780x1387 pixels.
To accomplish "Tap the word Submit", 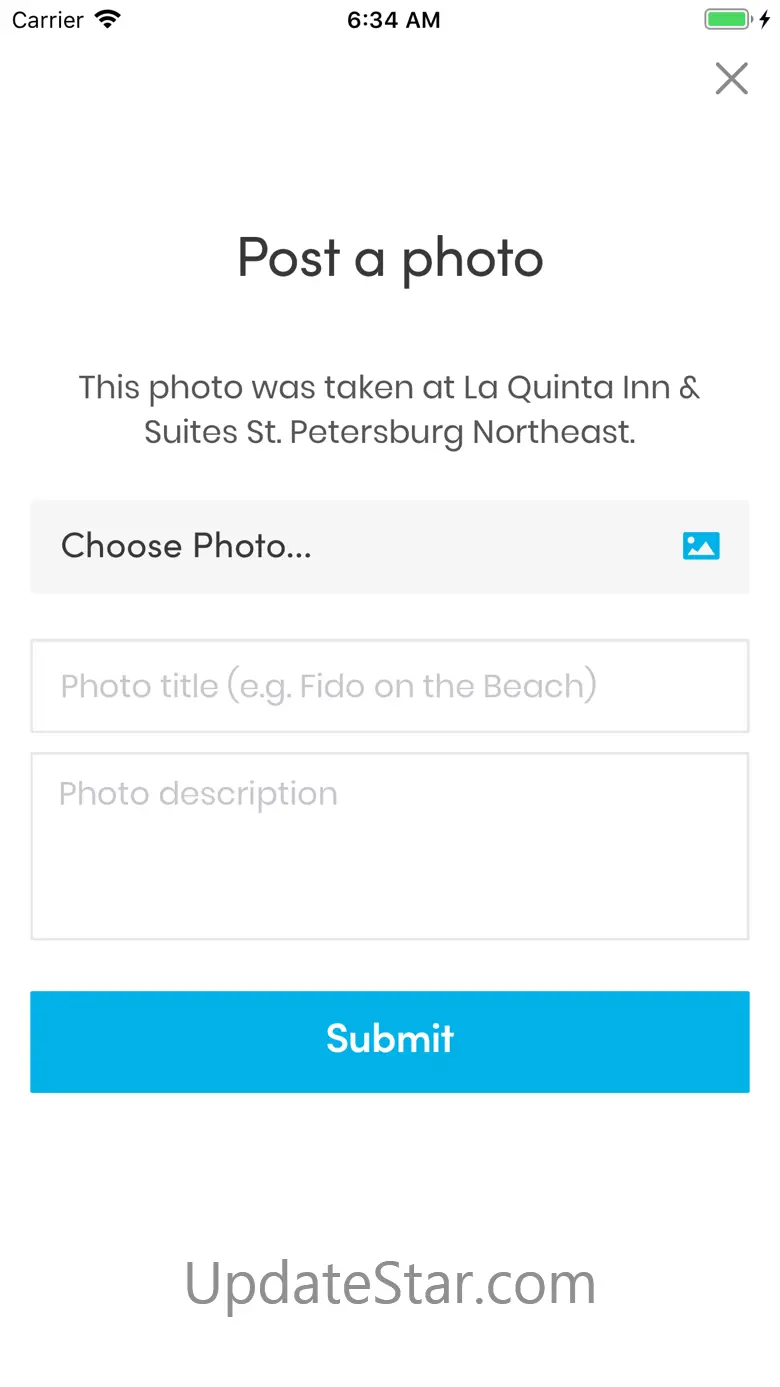I will [389, 1039].
